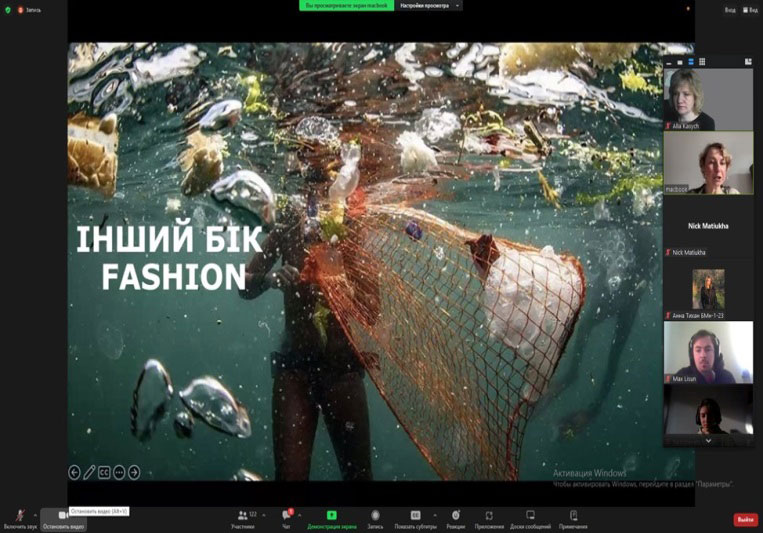Click the red Запись recording indicator

click(x=29, y=10)
